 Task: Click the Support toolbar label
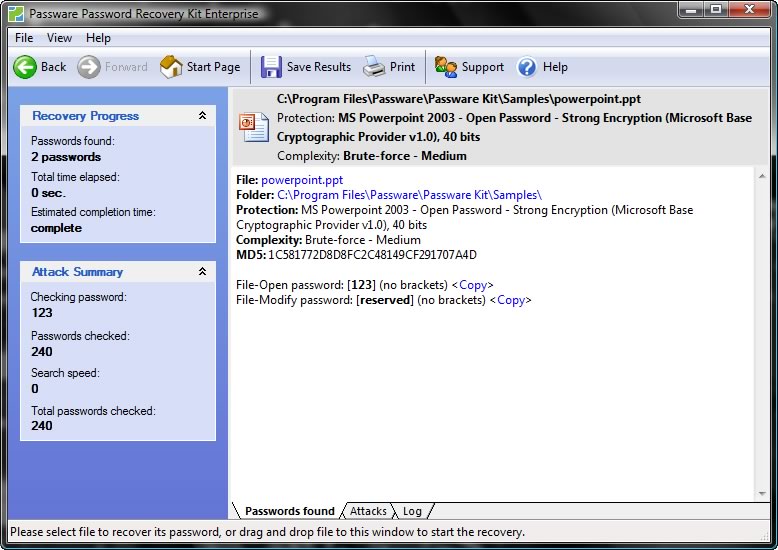point(483,67)
